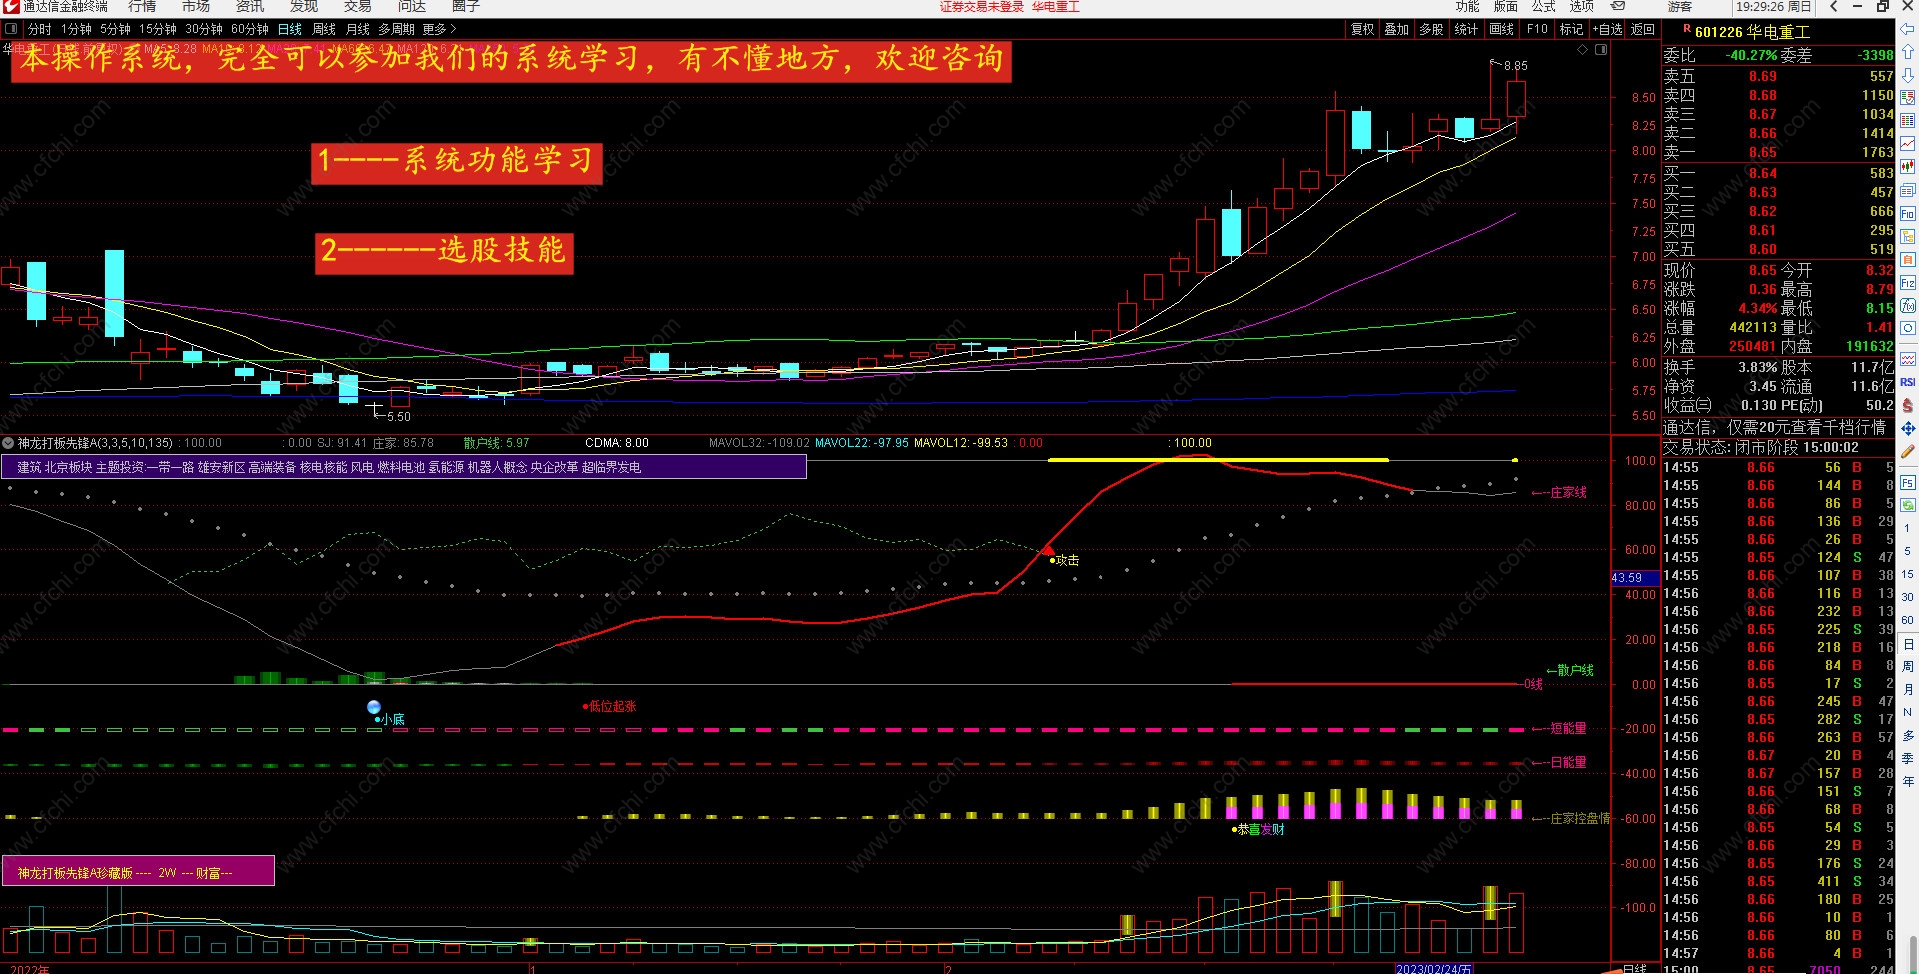This screenshot has height=974, width=1919.
Task: Select the 日 daily period in sidebar
Action: [1908, 644]
